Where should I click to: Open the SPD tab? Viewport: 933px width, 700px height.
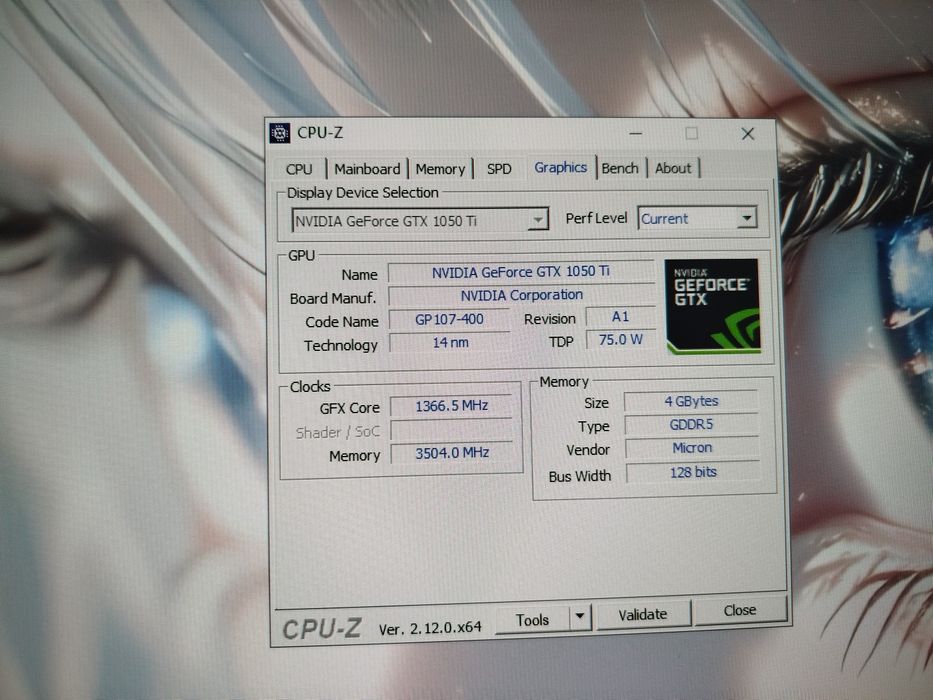pyautogui.click(x=499, y=169)
